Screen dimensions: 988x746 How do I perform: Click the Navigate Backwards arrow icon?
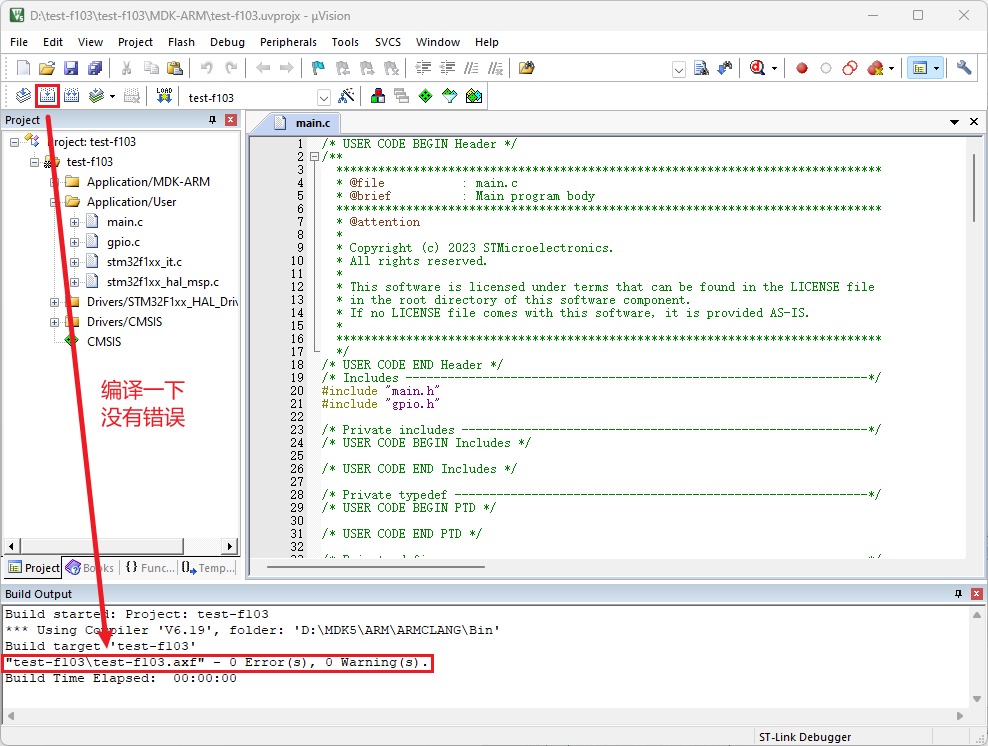(x=263, y=68)
